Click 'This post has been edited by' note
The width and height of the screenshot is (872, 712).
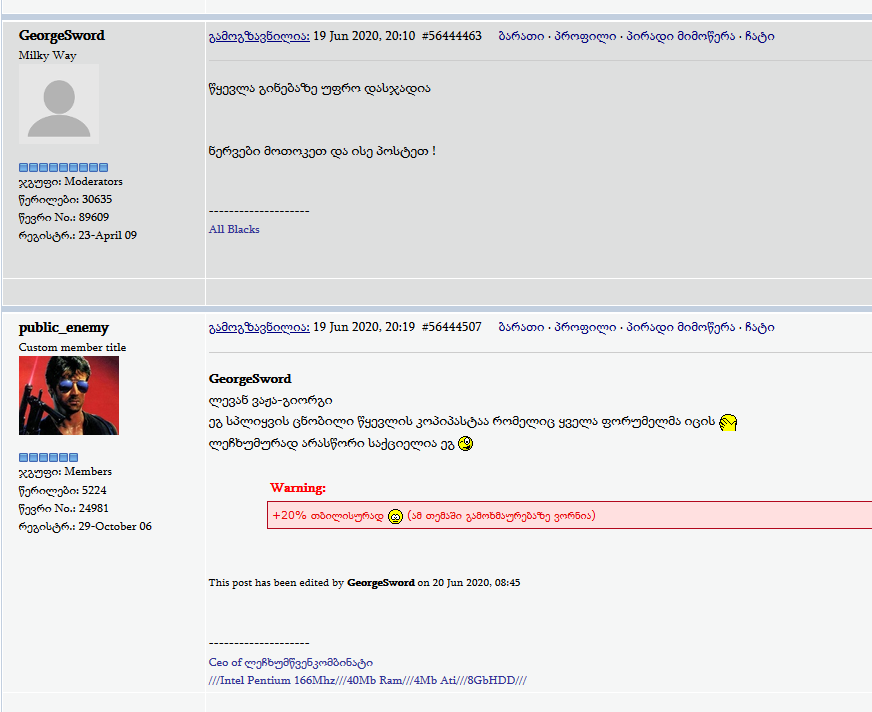276,582
